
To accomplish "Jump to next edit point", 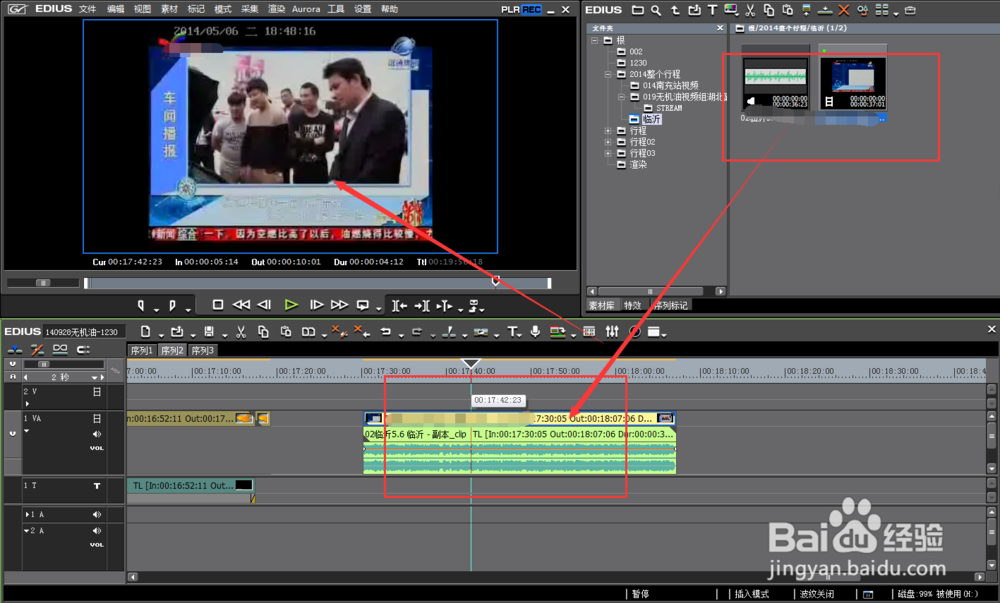I will [422, 306].
